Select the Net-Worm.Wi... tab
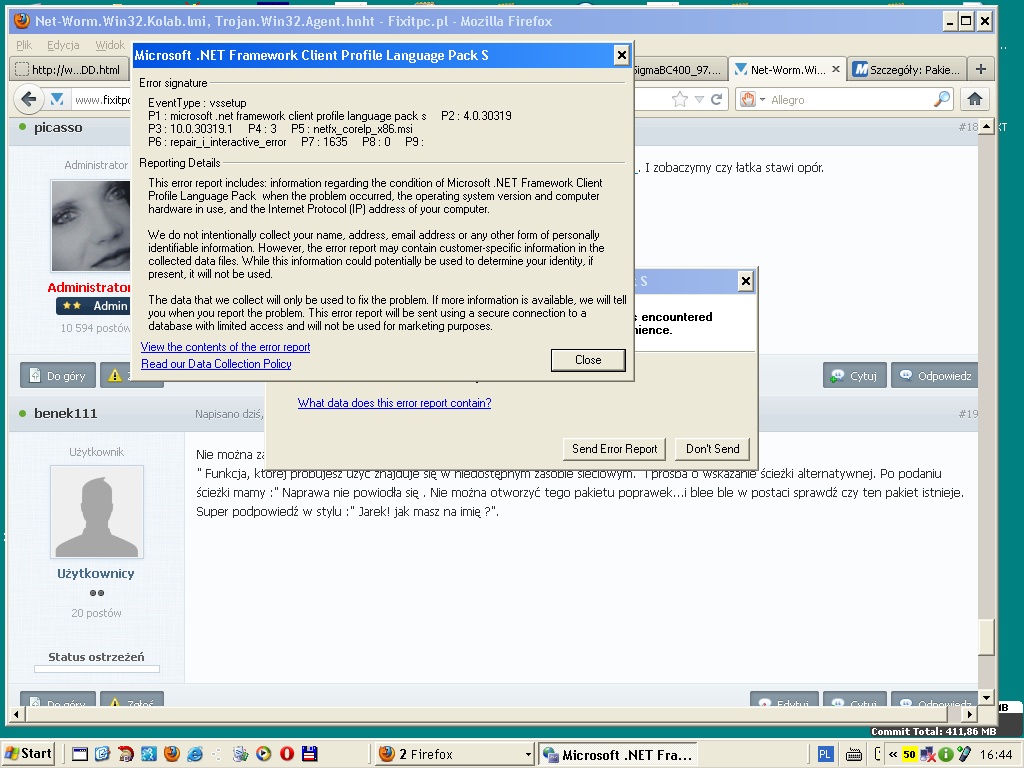The image size is (1024, 768). click(788, 69)
